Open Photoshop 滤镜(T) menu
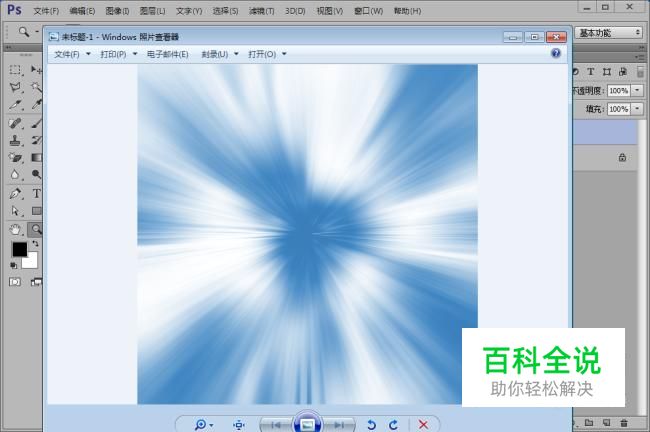Screen dimensions: 650x432 click(262, 11)
